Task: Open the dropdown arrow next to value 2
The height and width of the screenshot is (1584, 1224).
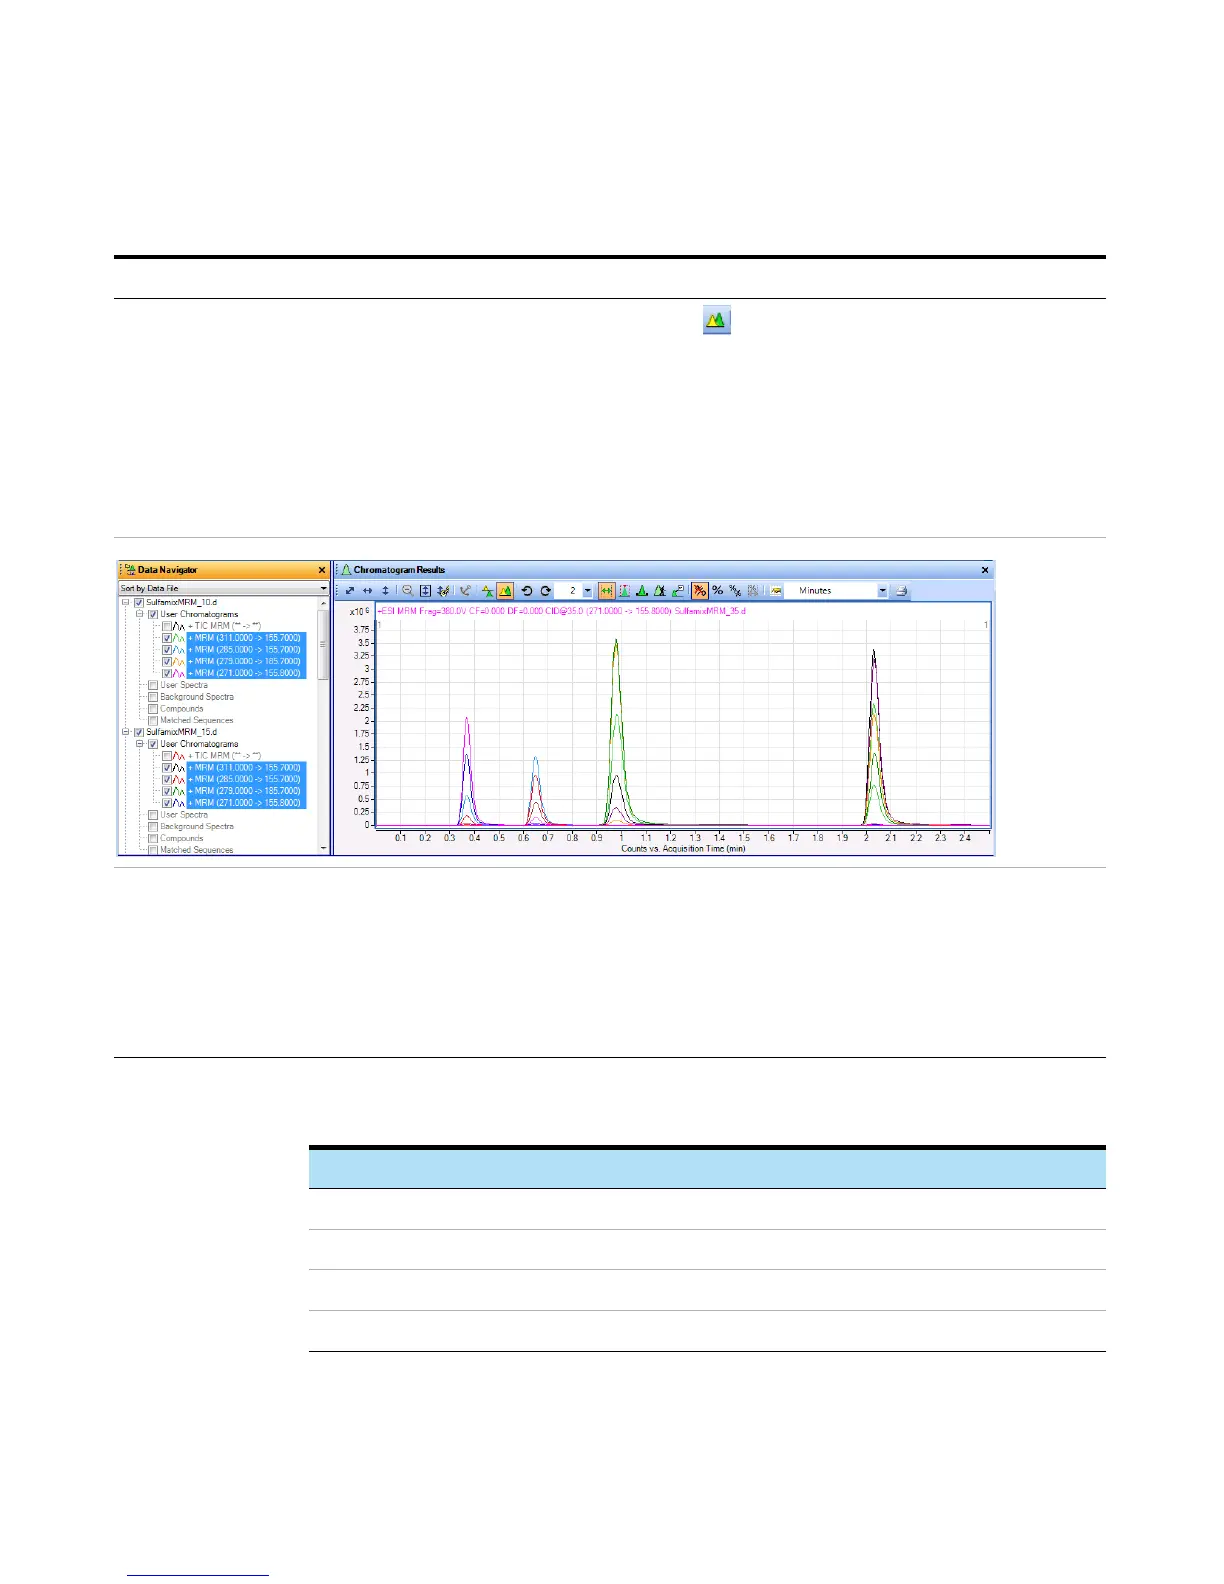Action: click(x=588, y=591)
